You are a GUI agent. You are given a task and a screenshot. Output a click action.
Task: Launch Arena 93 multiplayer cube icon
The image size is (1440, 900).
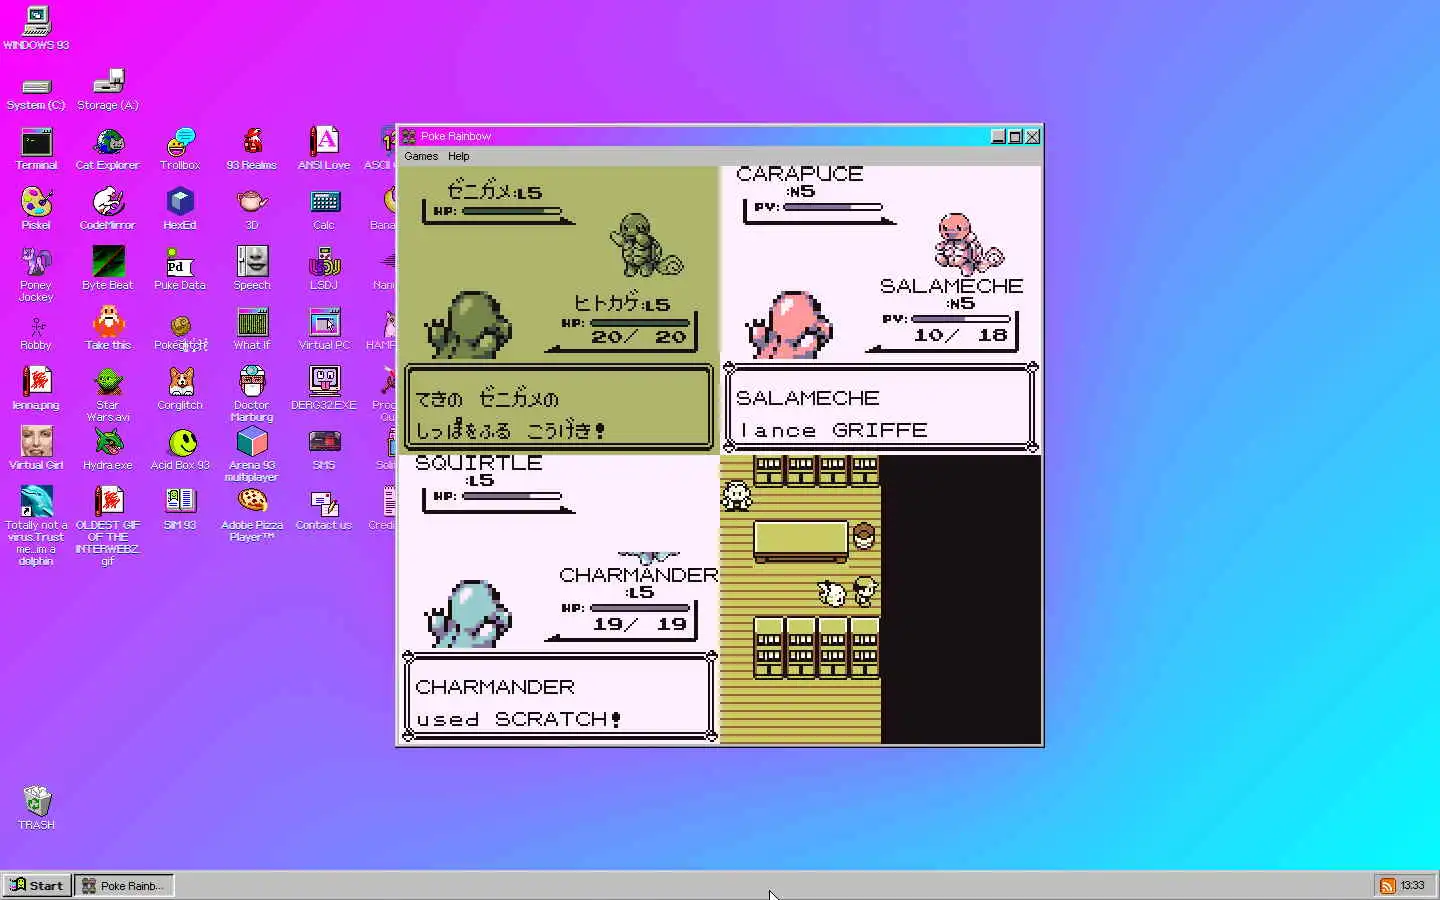pos(252,455)
